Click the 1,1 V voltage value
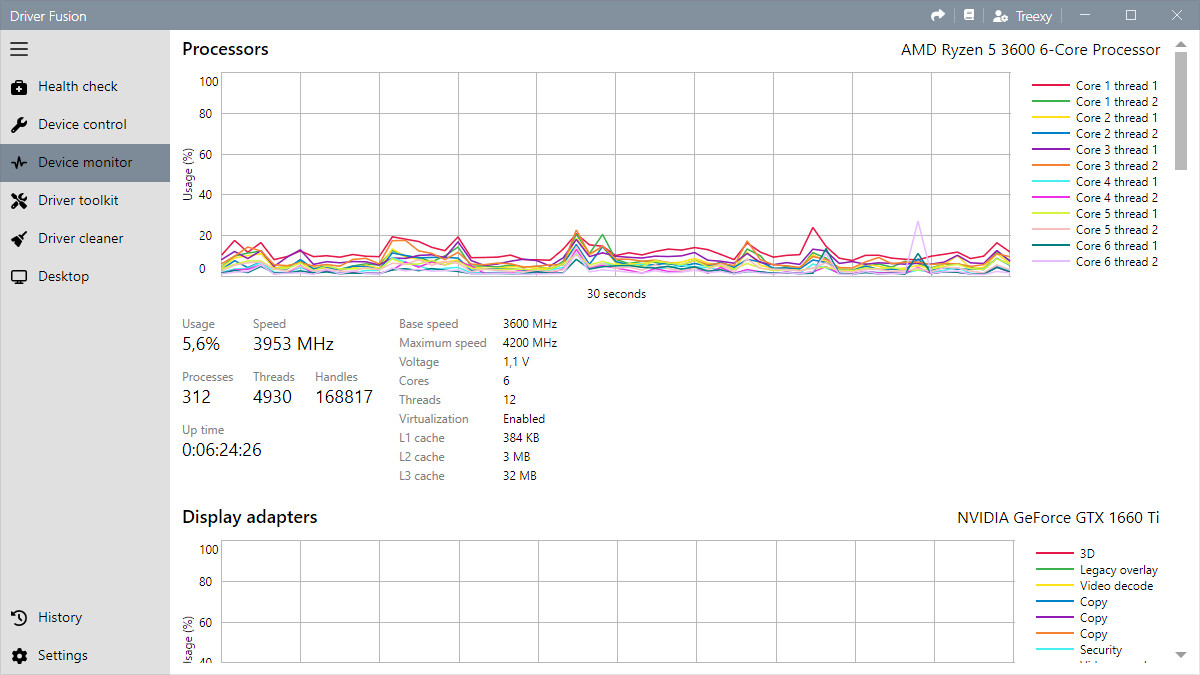Image resolution: width=1200 pixels, height=675 pixels. [x=516, y=362]
